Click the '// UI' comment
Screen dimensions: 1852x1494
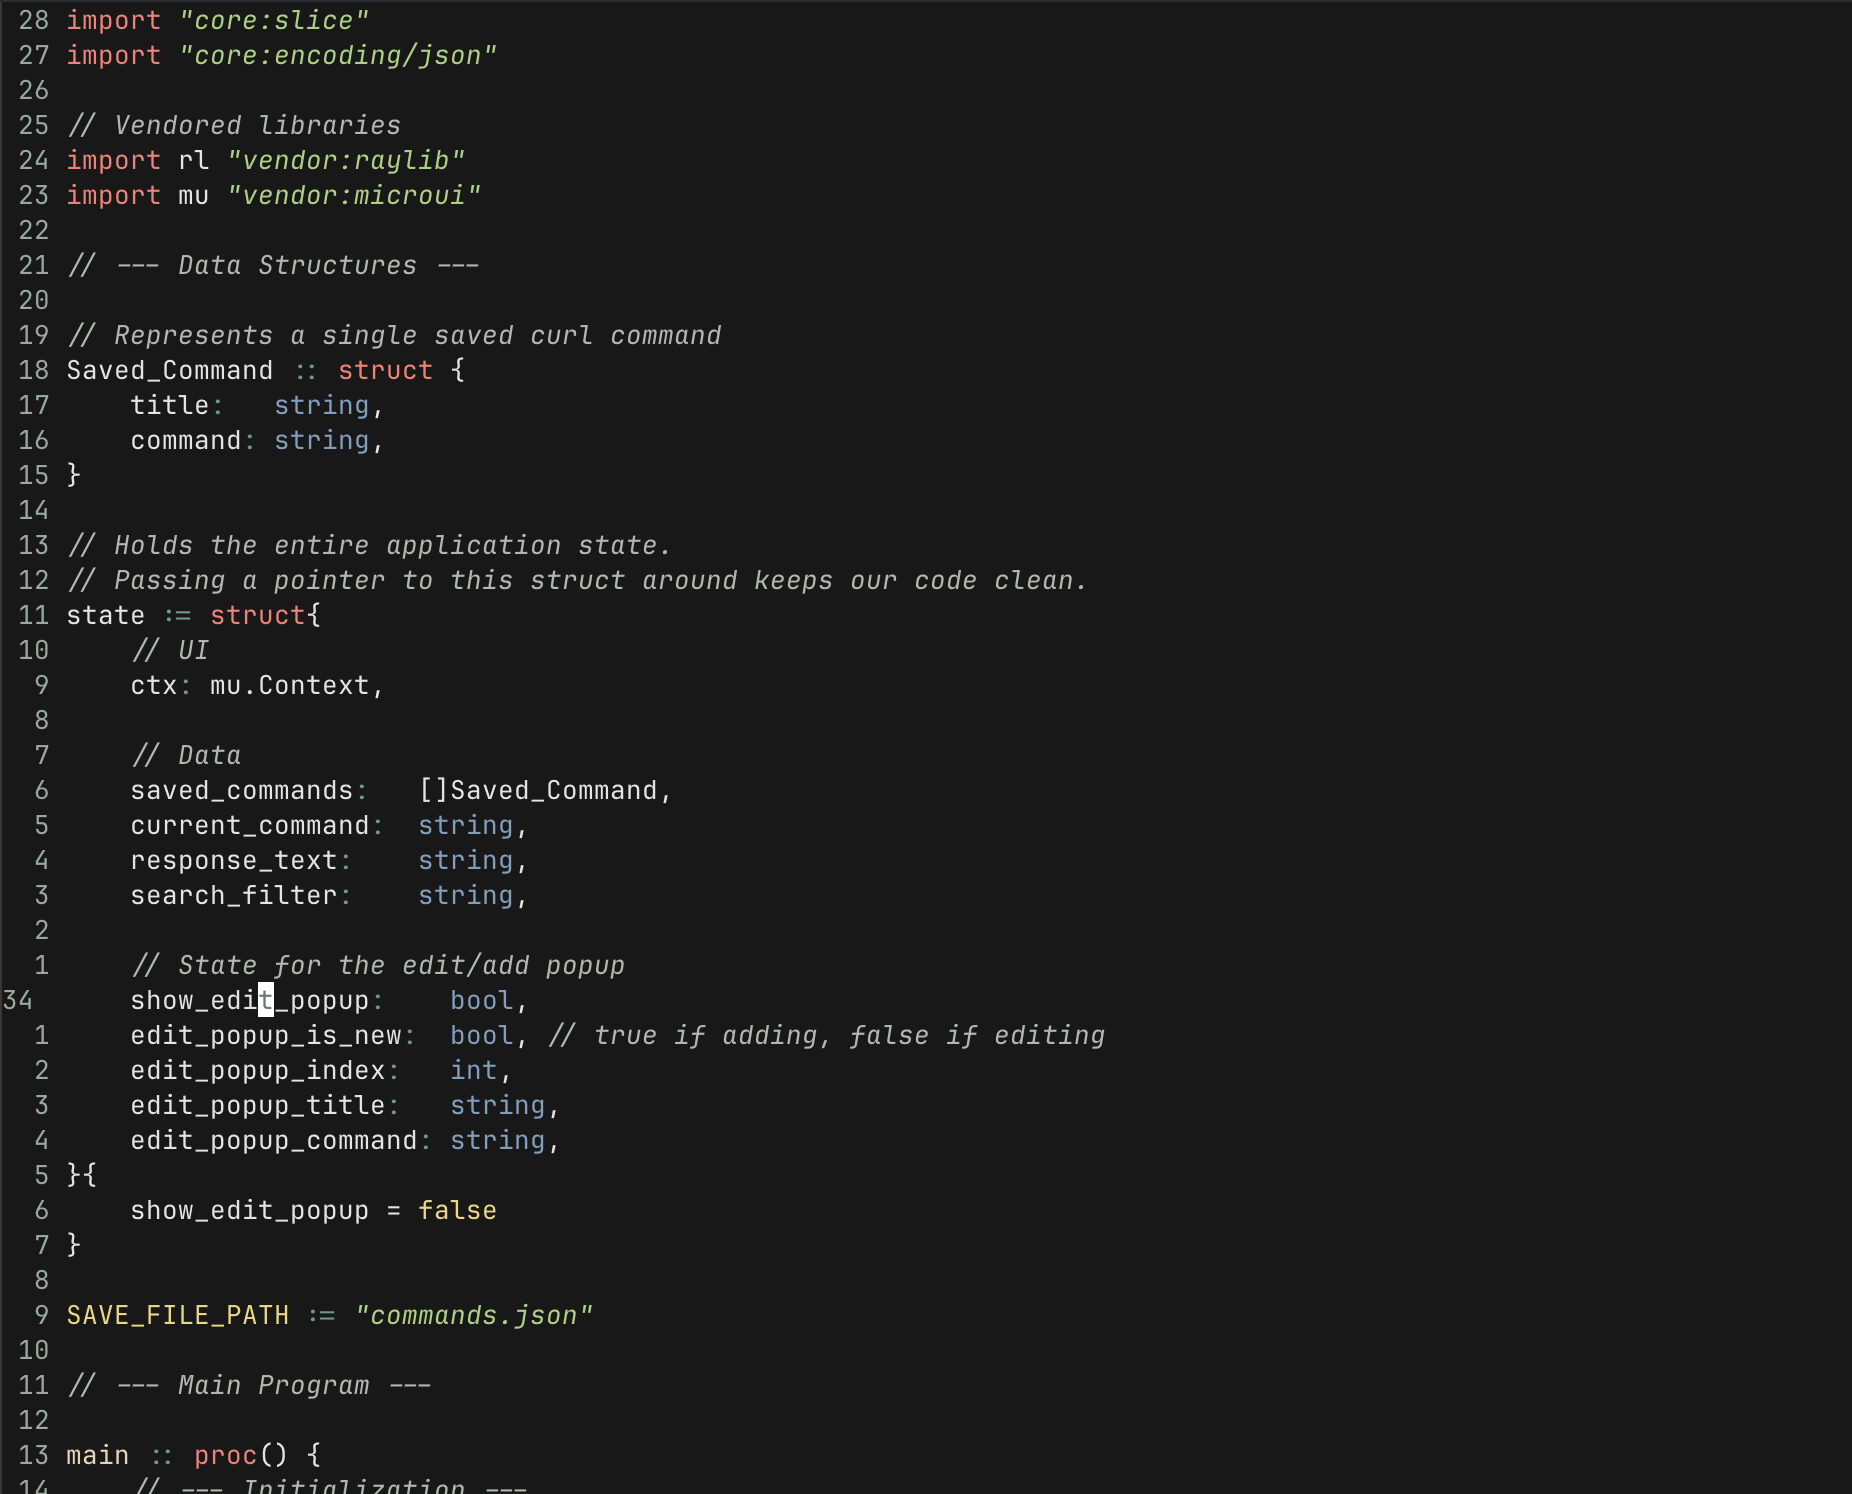tap(170, 650)
